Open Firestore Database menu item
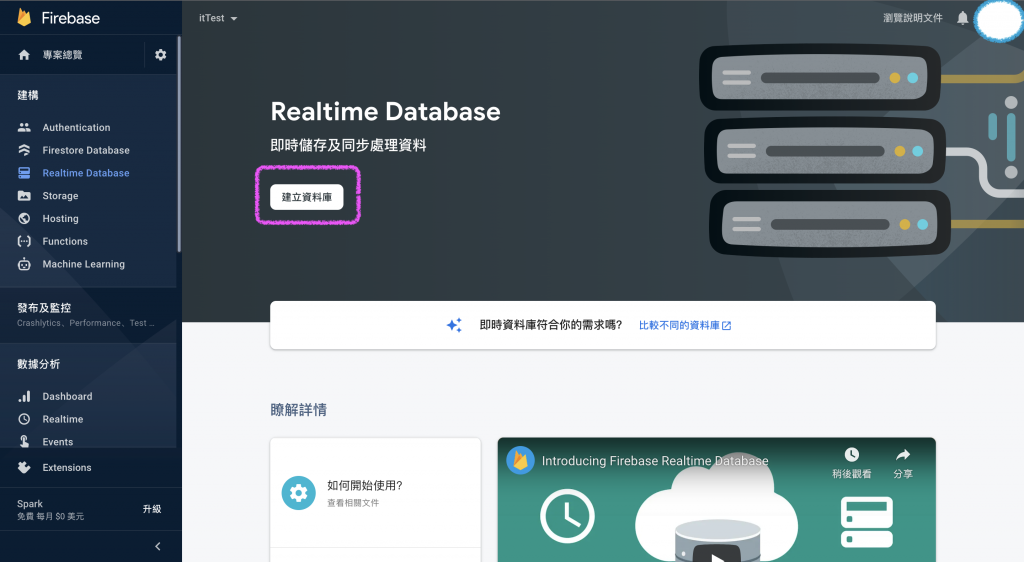The image size is (1024, 562). [x=88, y=150]
